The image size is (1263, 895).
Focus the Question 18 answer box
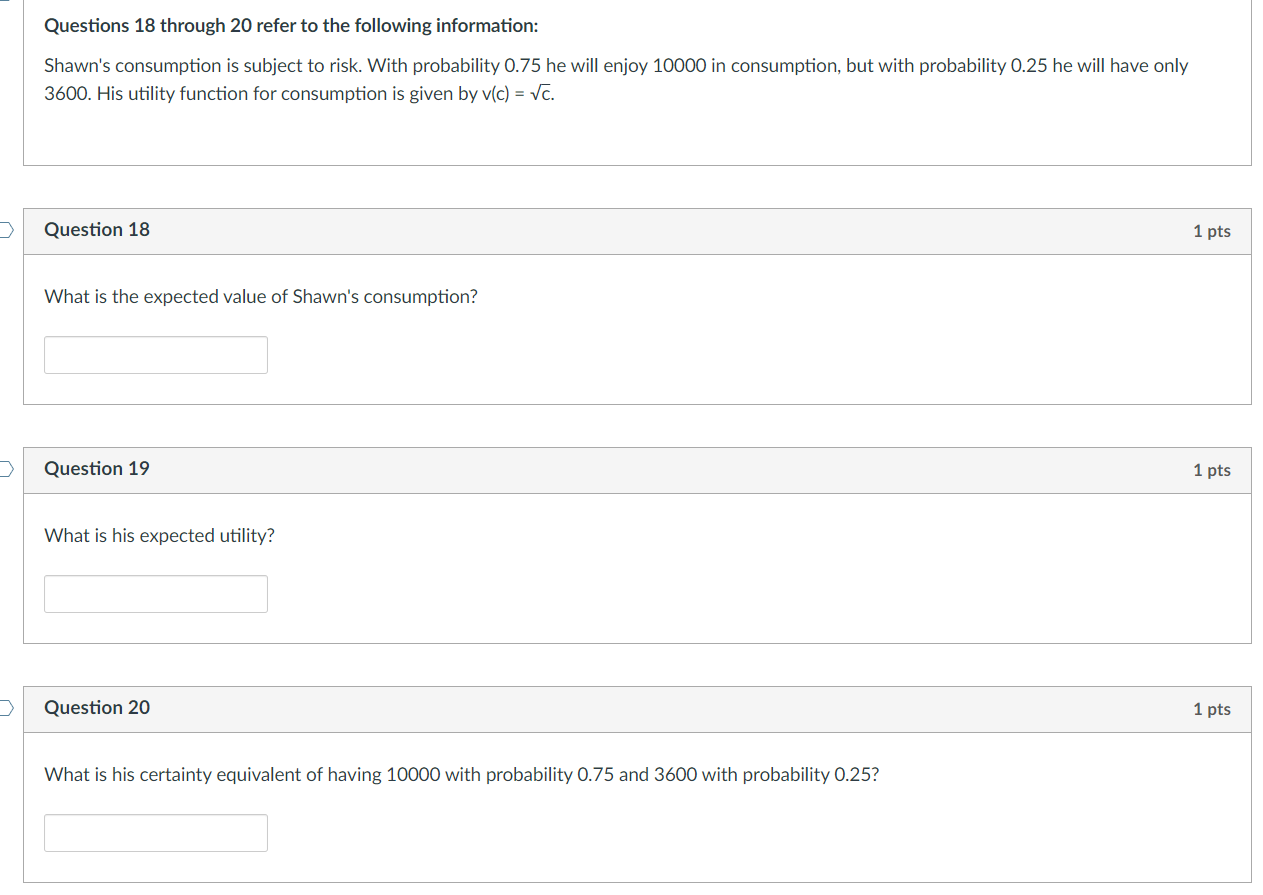156,355
